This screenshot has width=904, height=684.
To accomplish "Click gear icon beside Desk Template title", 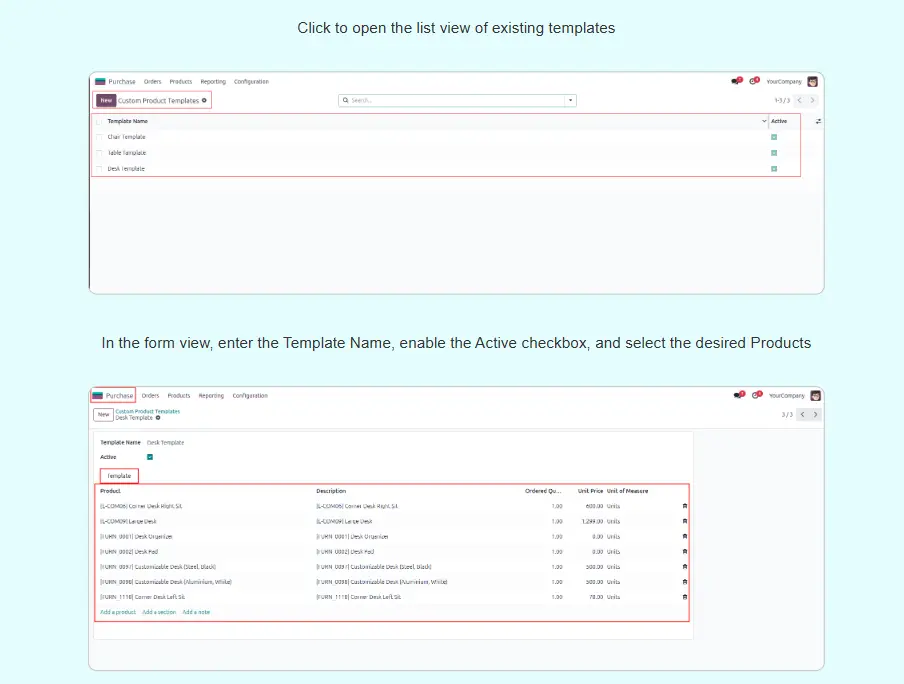I will click(x=158, y=418).
